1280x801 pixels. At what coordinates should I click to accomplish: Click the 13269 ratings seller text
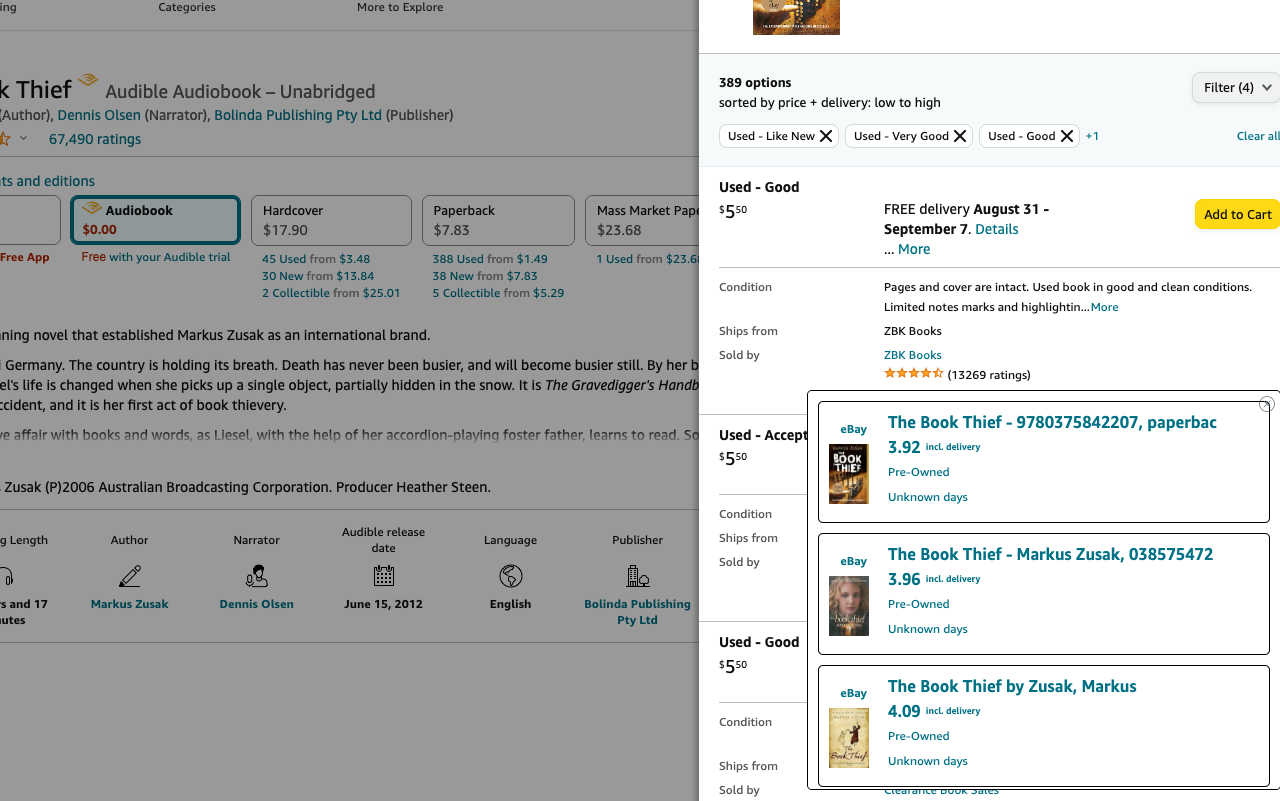coord(989,375)
